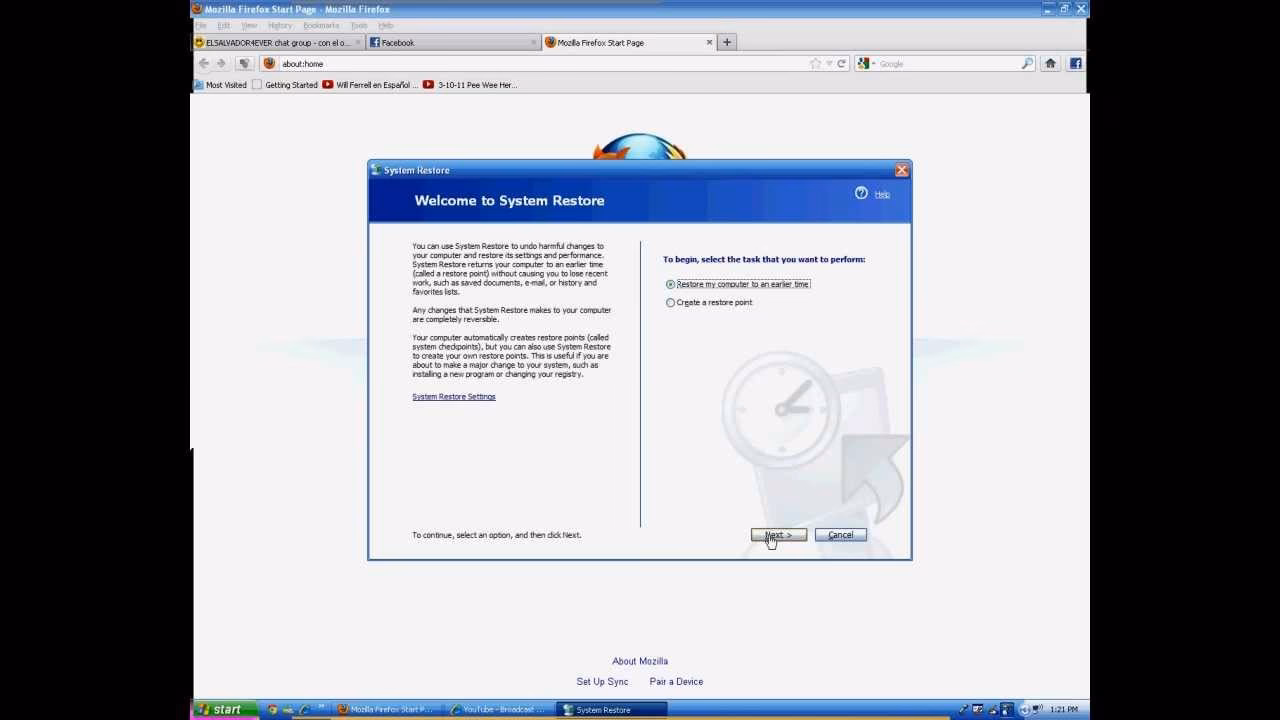
Task: Click the Home icon on the navigation toolbar
Action: pyautogui.click(x=1050, y=63)
